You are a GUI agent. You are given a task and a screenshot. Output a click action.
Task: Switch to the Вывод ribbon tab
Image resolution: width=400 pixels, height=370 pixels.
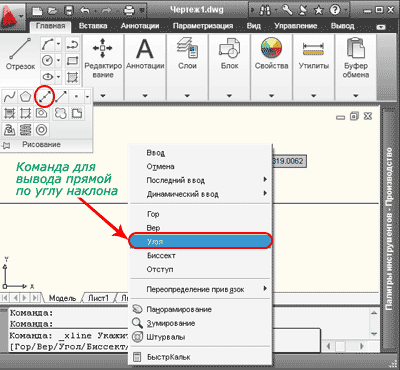click(342, 26)
